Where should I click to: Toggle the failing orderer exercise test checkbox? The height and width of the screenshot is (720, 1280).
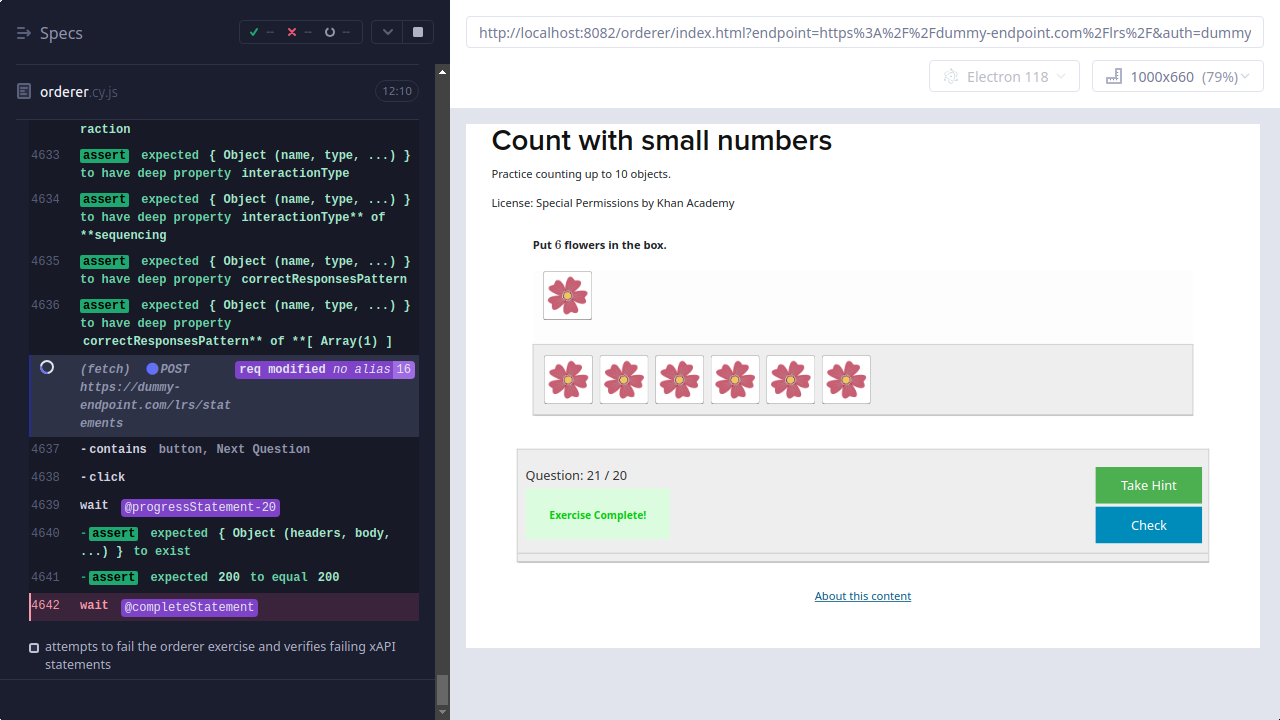coord(34,648)
